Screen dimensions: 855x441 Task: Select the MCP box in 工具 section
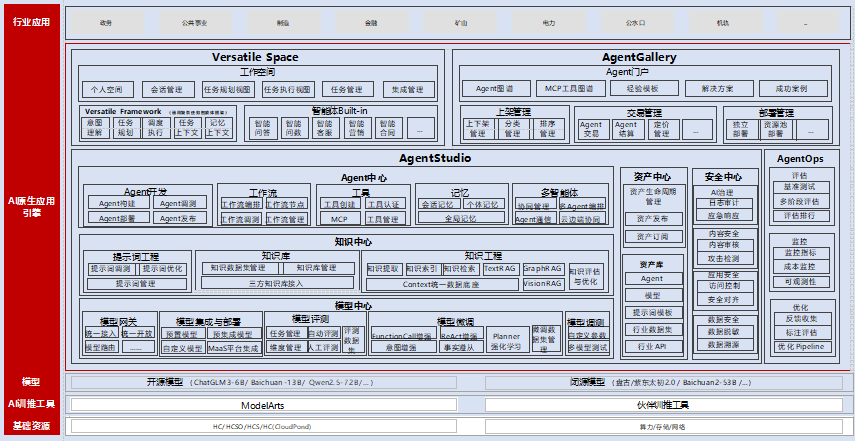[339, 218]
